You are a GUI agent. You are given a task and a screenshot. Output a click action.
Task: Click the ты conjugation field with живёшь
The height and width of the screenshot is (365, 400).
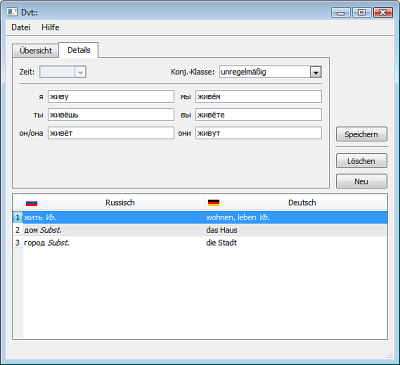[111, 115]
